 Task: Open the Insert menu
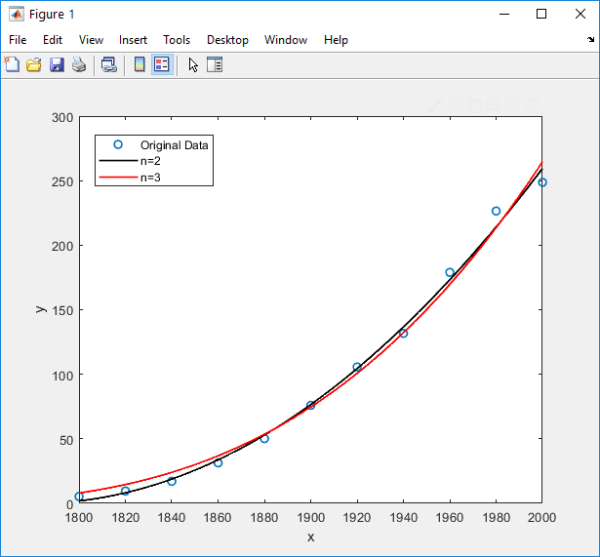click(x=133, y=40)
